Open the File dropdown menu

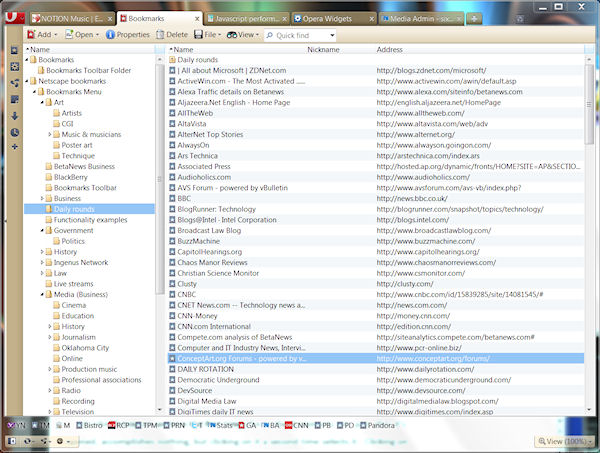pyautogui.click(x=208, y=35)
